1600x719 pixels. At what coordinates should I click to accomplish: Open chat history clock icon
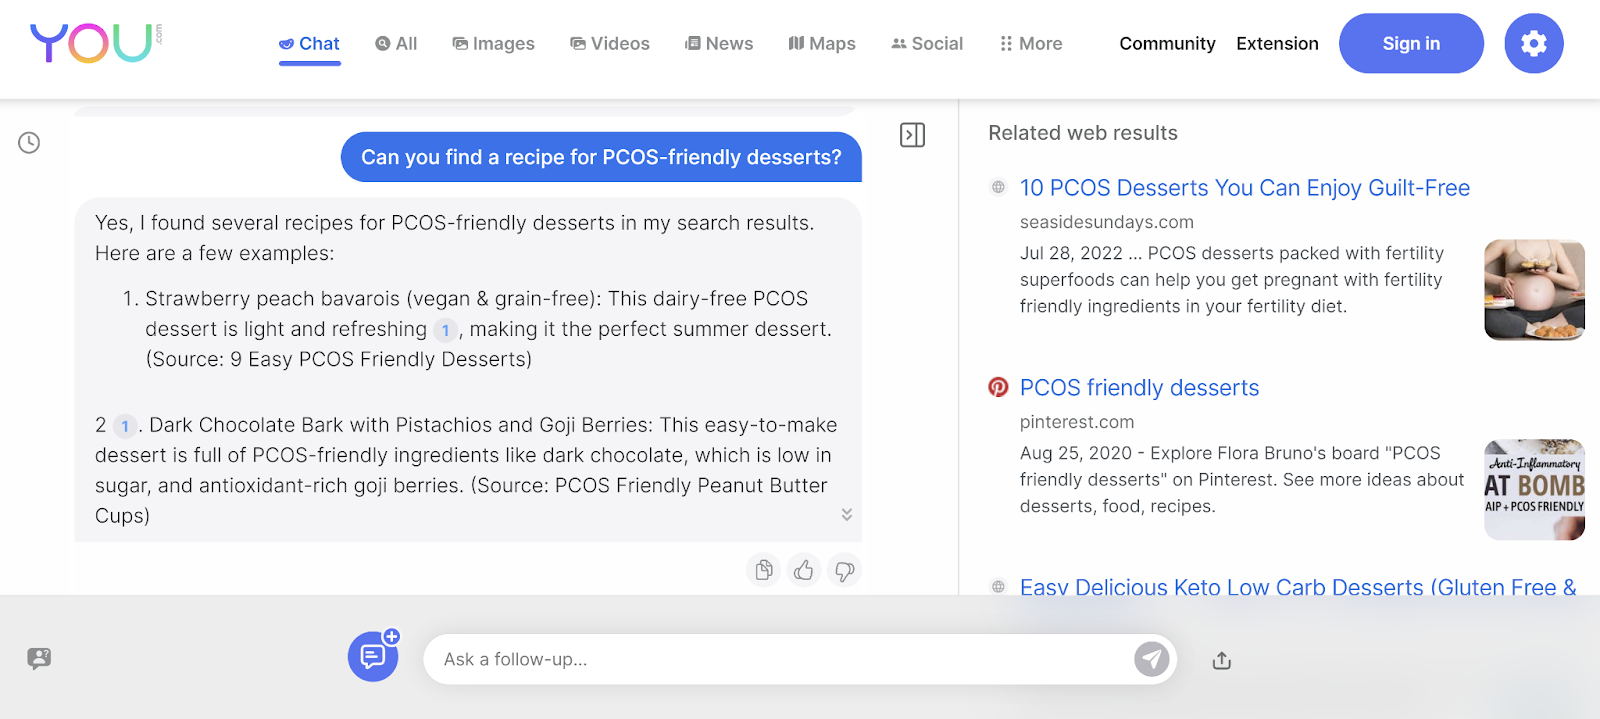[x=29, y=143]
